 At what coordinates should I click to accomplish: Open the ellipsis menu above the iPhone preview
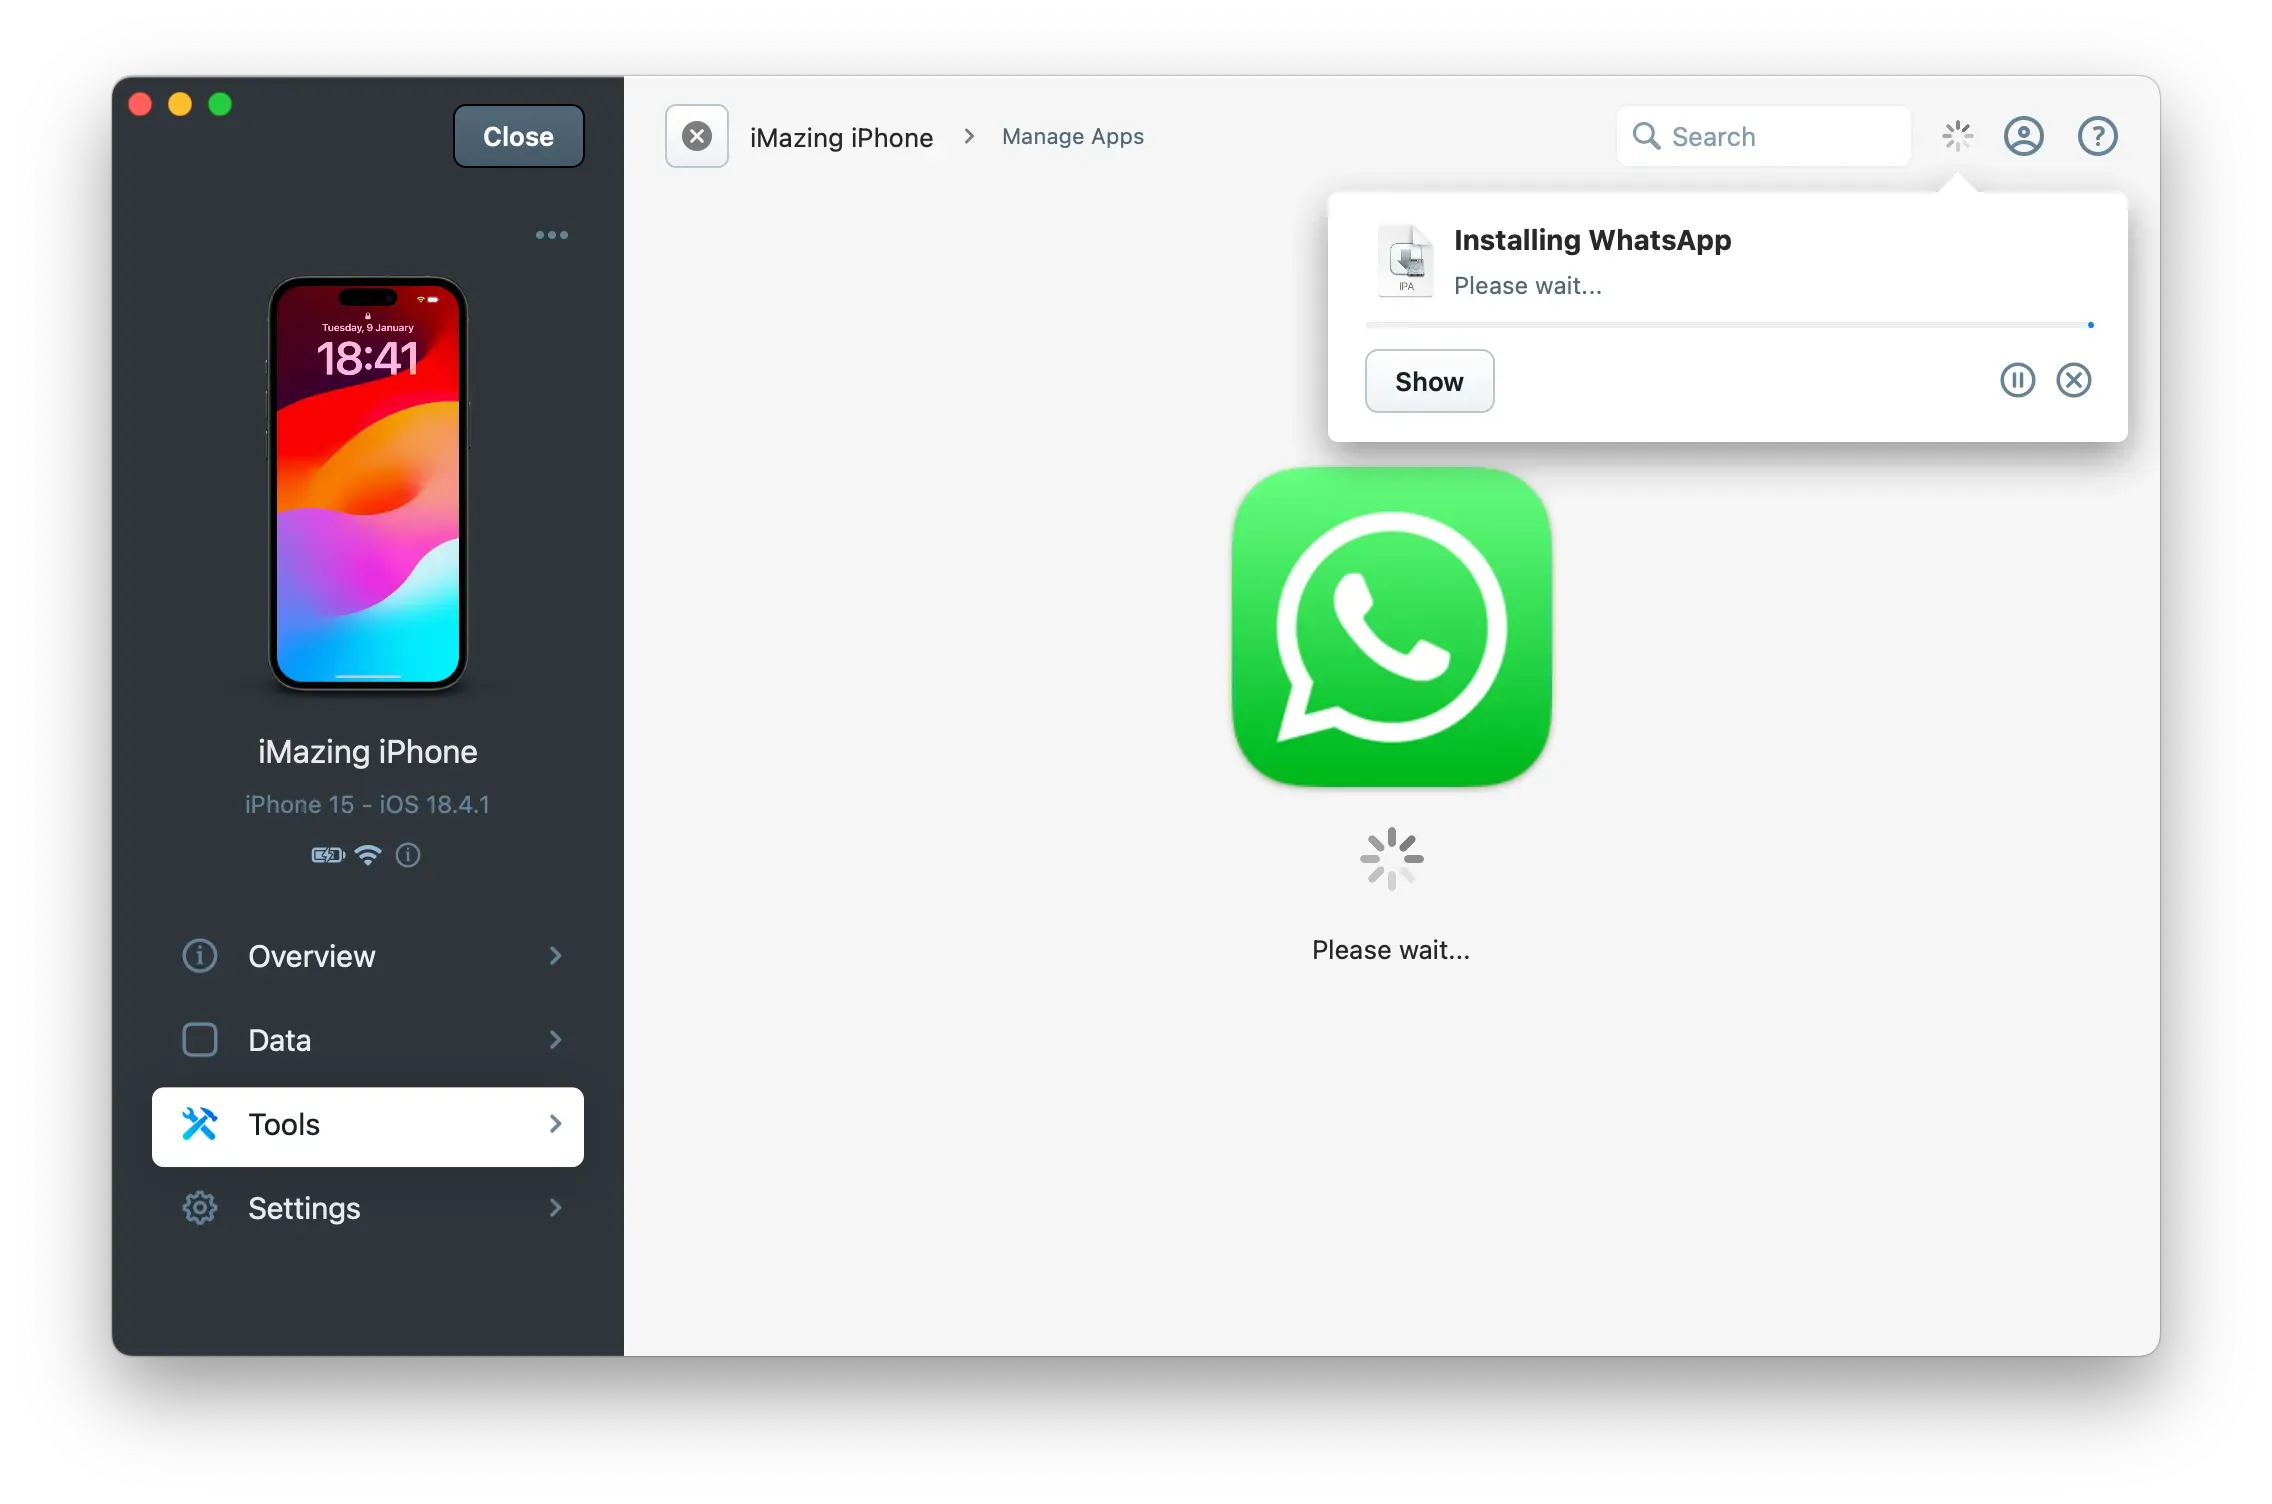pyautogui.click(x=552, y=234)
